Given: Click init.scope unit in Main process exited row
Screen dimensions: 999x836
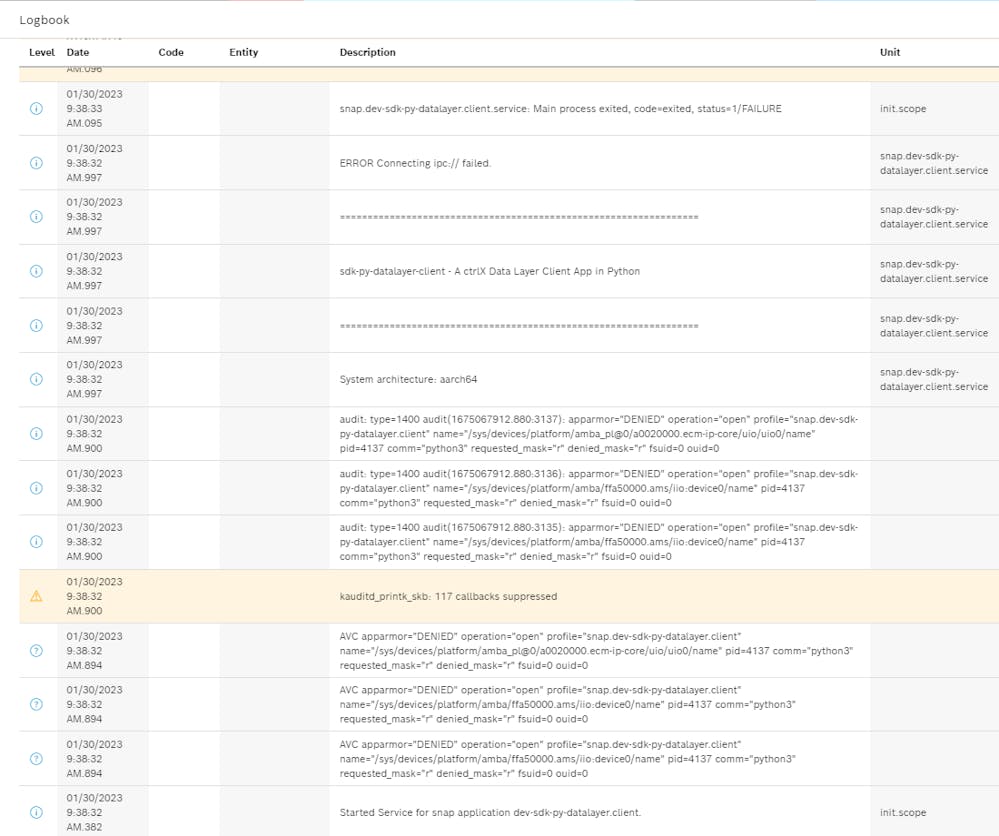Looking at the screenshot, I should click(x=902, y=108).
